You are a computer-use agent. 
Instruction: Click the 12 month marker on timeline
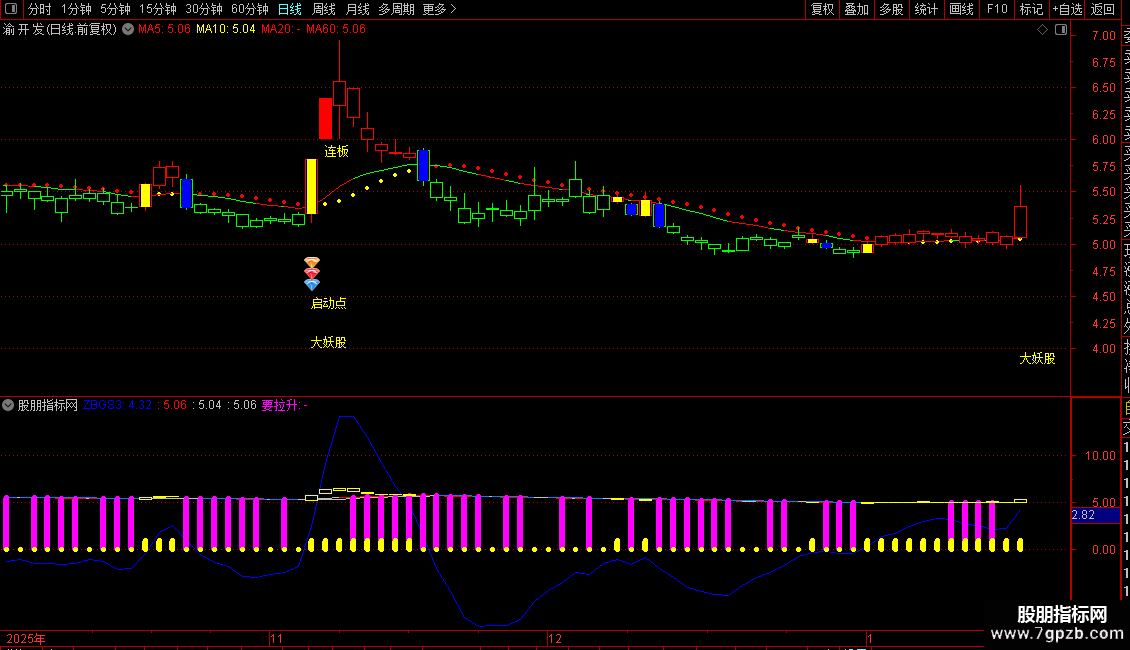coord(554,638)
